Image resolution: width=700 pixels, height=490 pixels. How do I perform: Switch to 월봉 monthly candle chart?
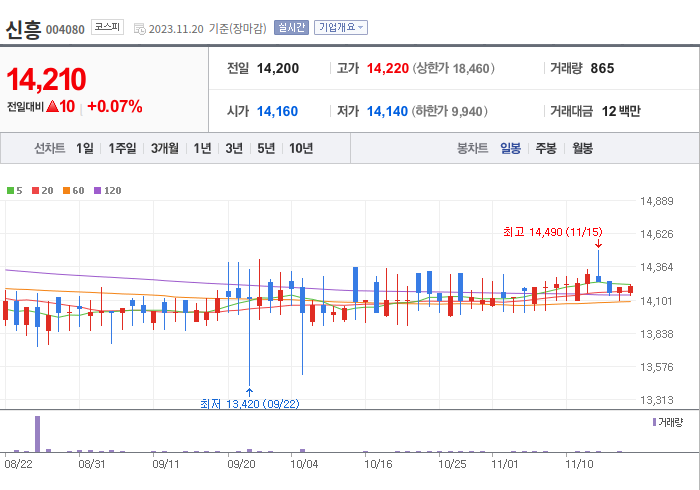583,148
